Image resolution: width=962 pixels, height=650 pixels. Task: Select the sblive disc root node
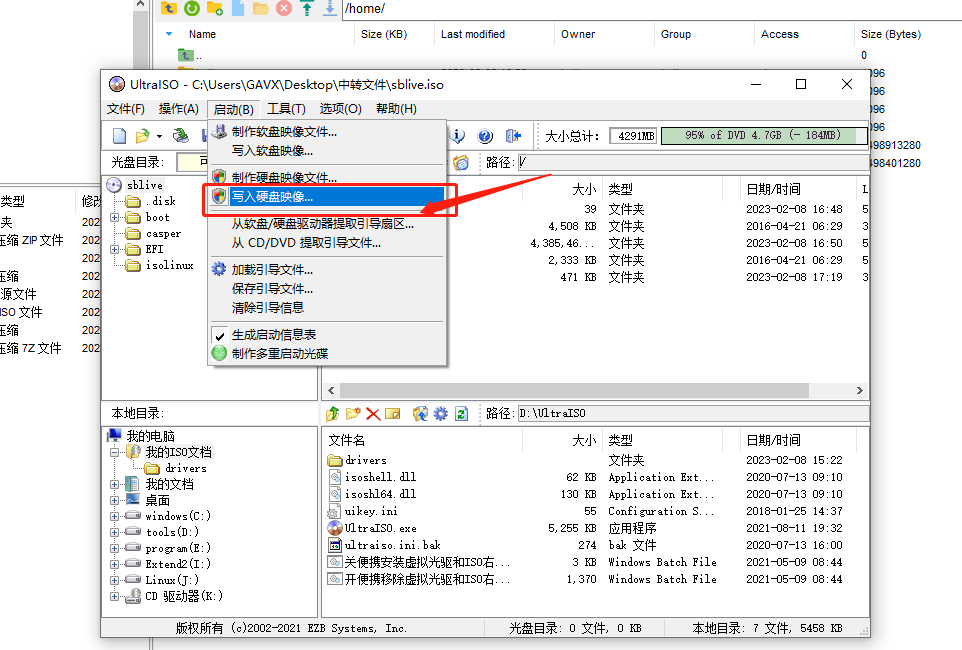click(x=145, y=185)
